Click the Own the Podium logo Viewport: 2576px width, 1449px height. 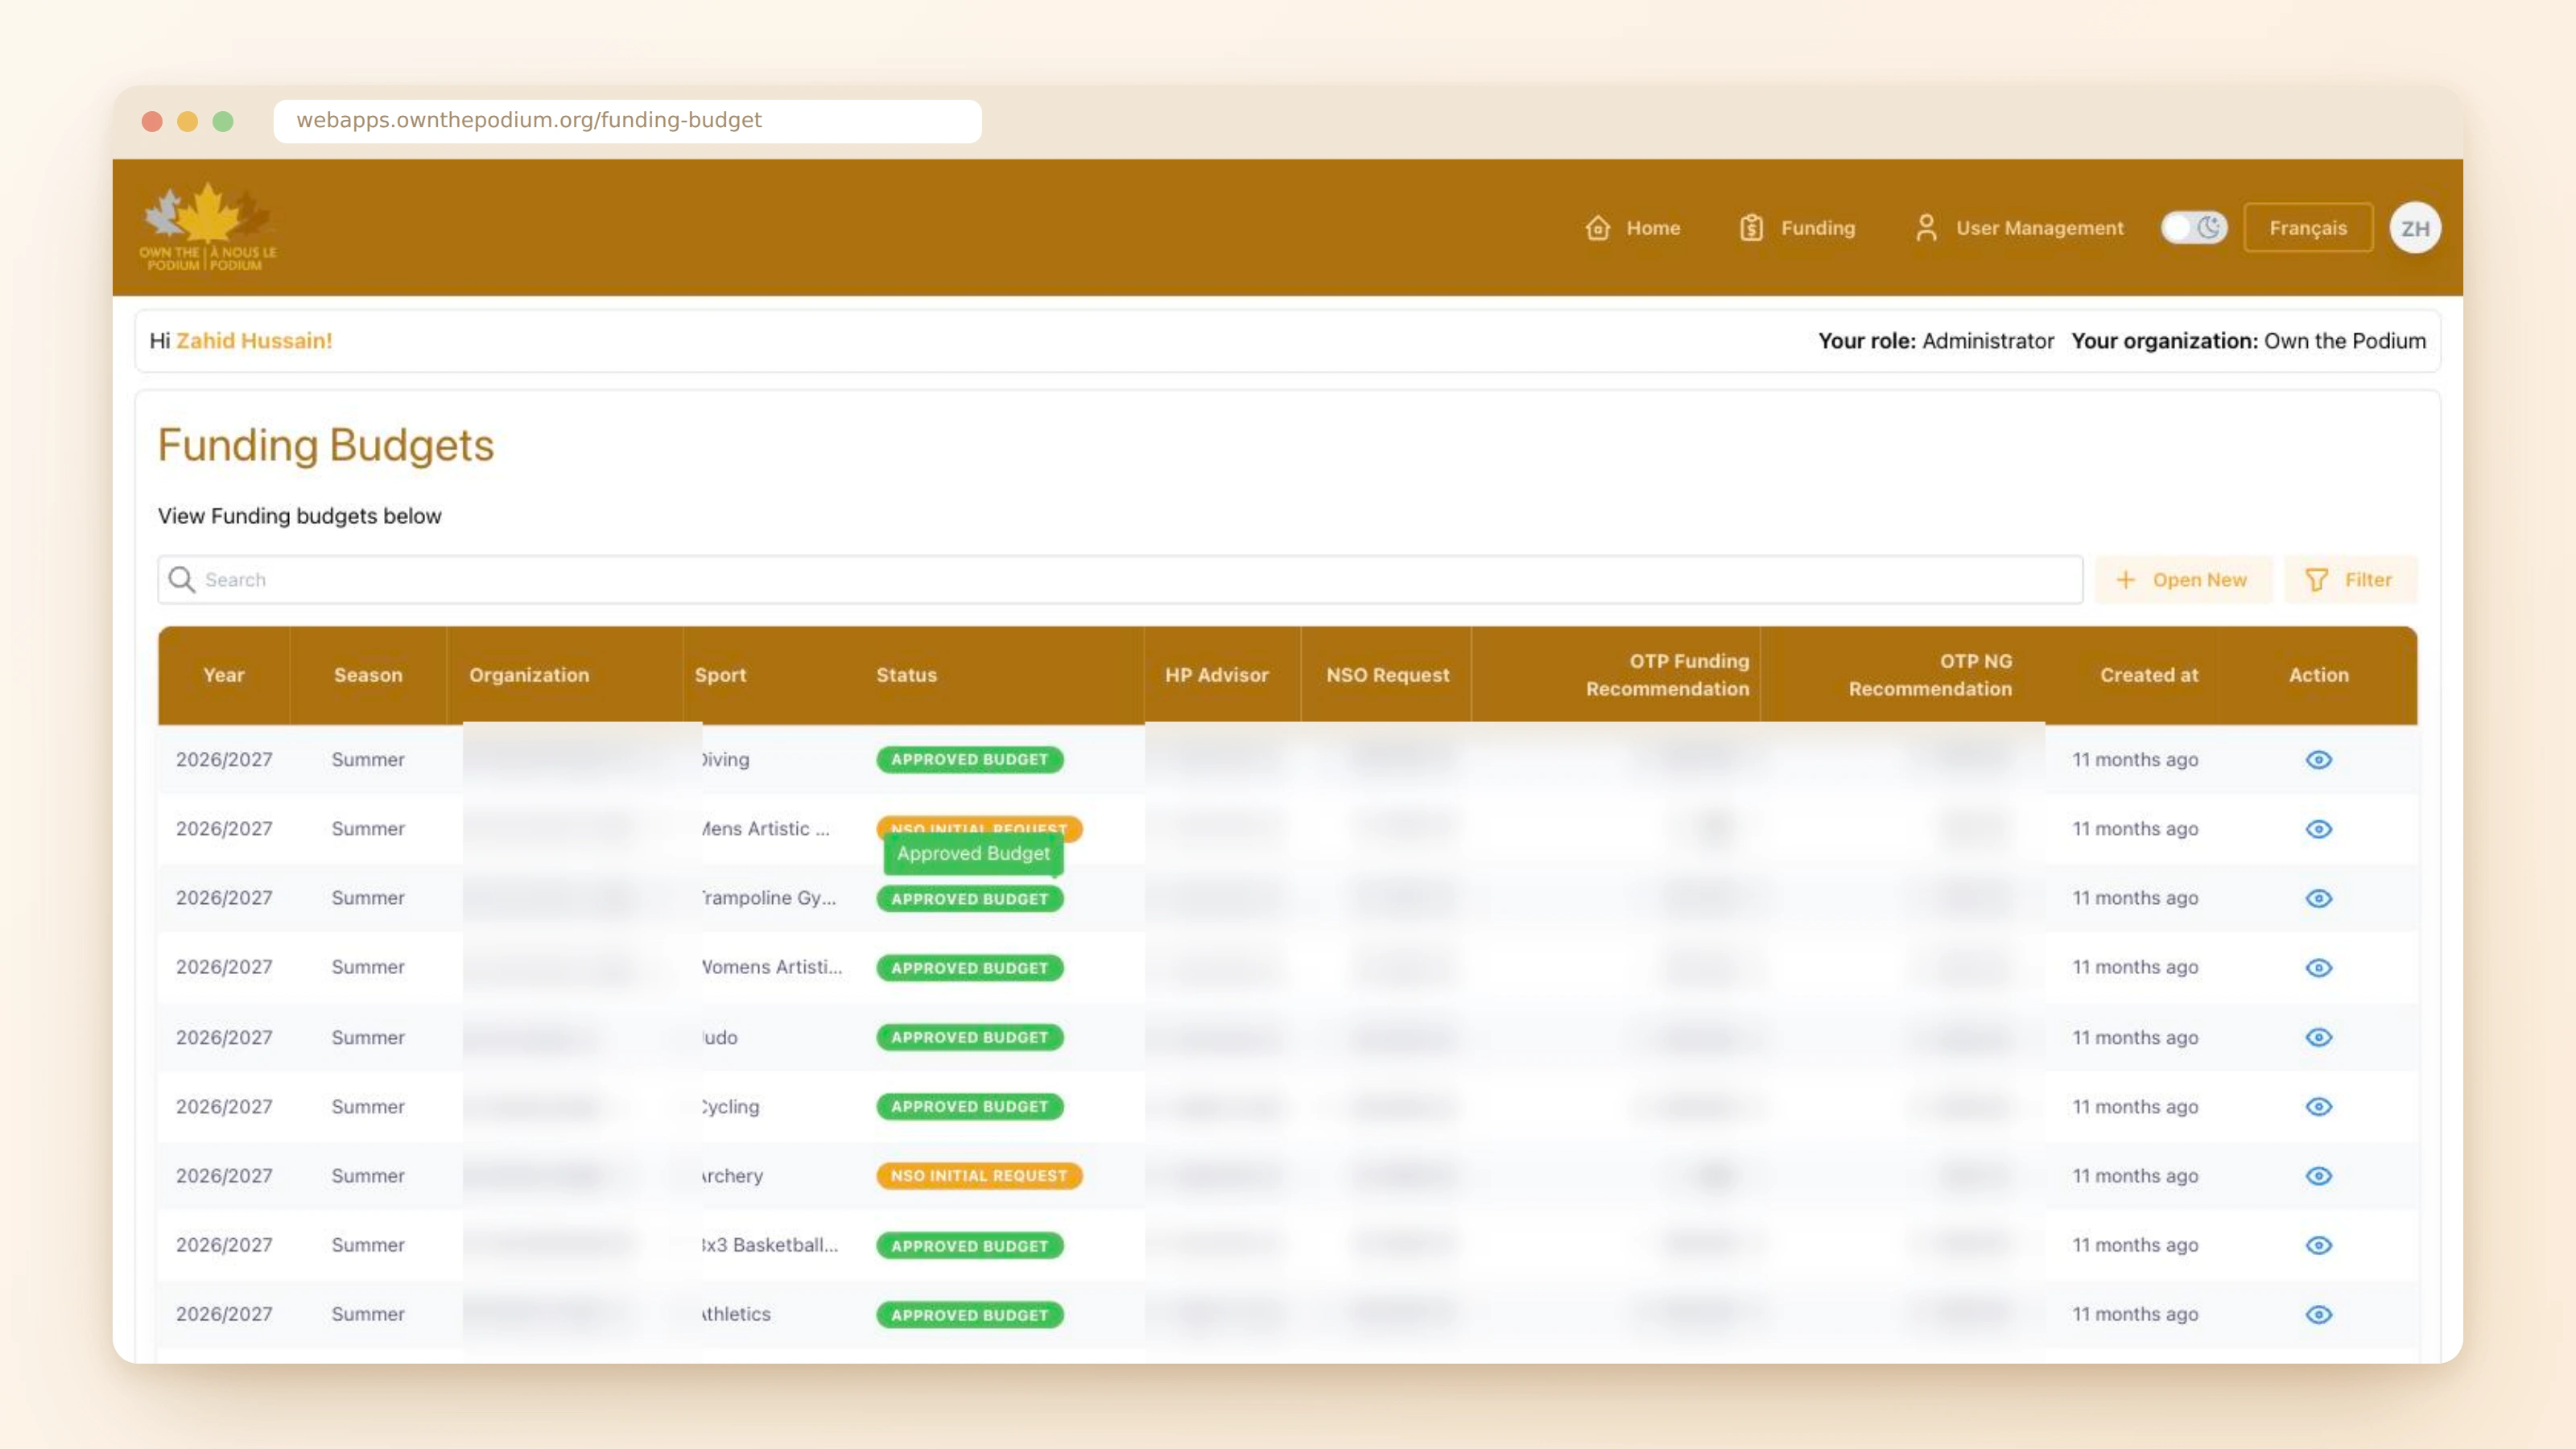pyautogui.click(x=208, y=227)
